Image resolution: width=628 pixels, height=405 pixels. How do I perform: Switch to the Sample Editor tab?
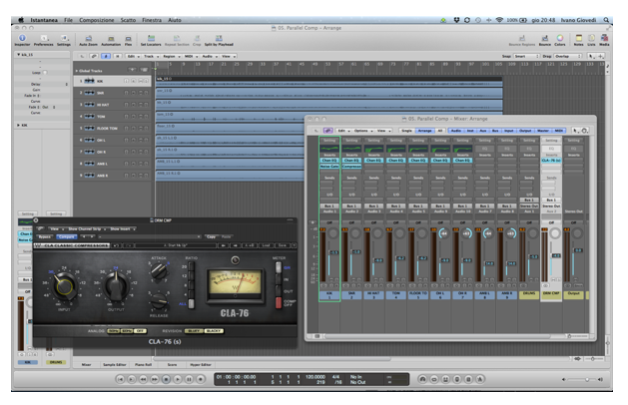(115, 365)
